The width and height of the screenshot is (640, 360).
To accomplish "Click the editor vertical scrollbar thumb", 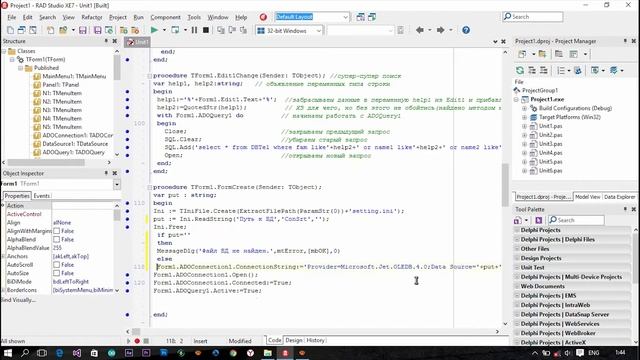I will [505, 184].
